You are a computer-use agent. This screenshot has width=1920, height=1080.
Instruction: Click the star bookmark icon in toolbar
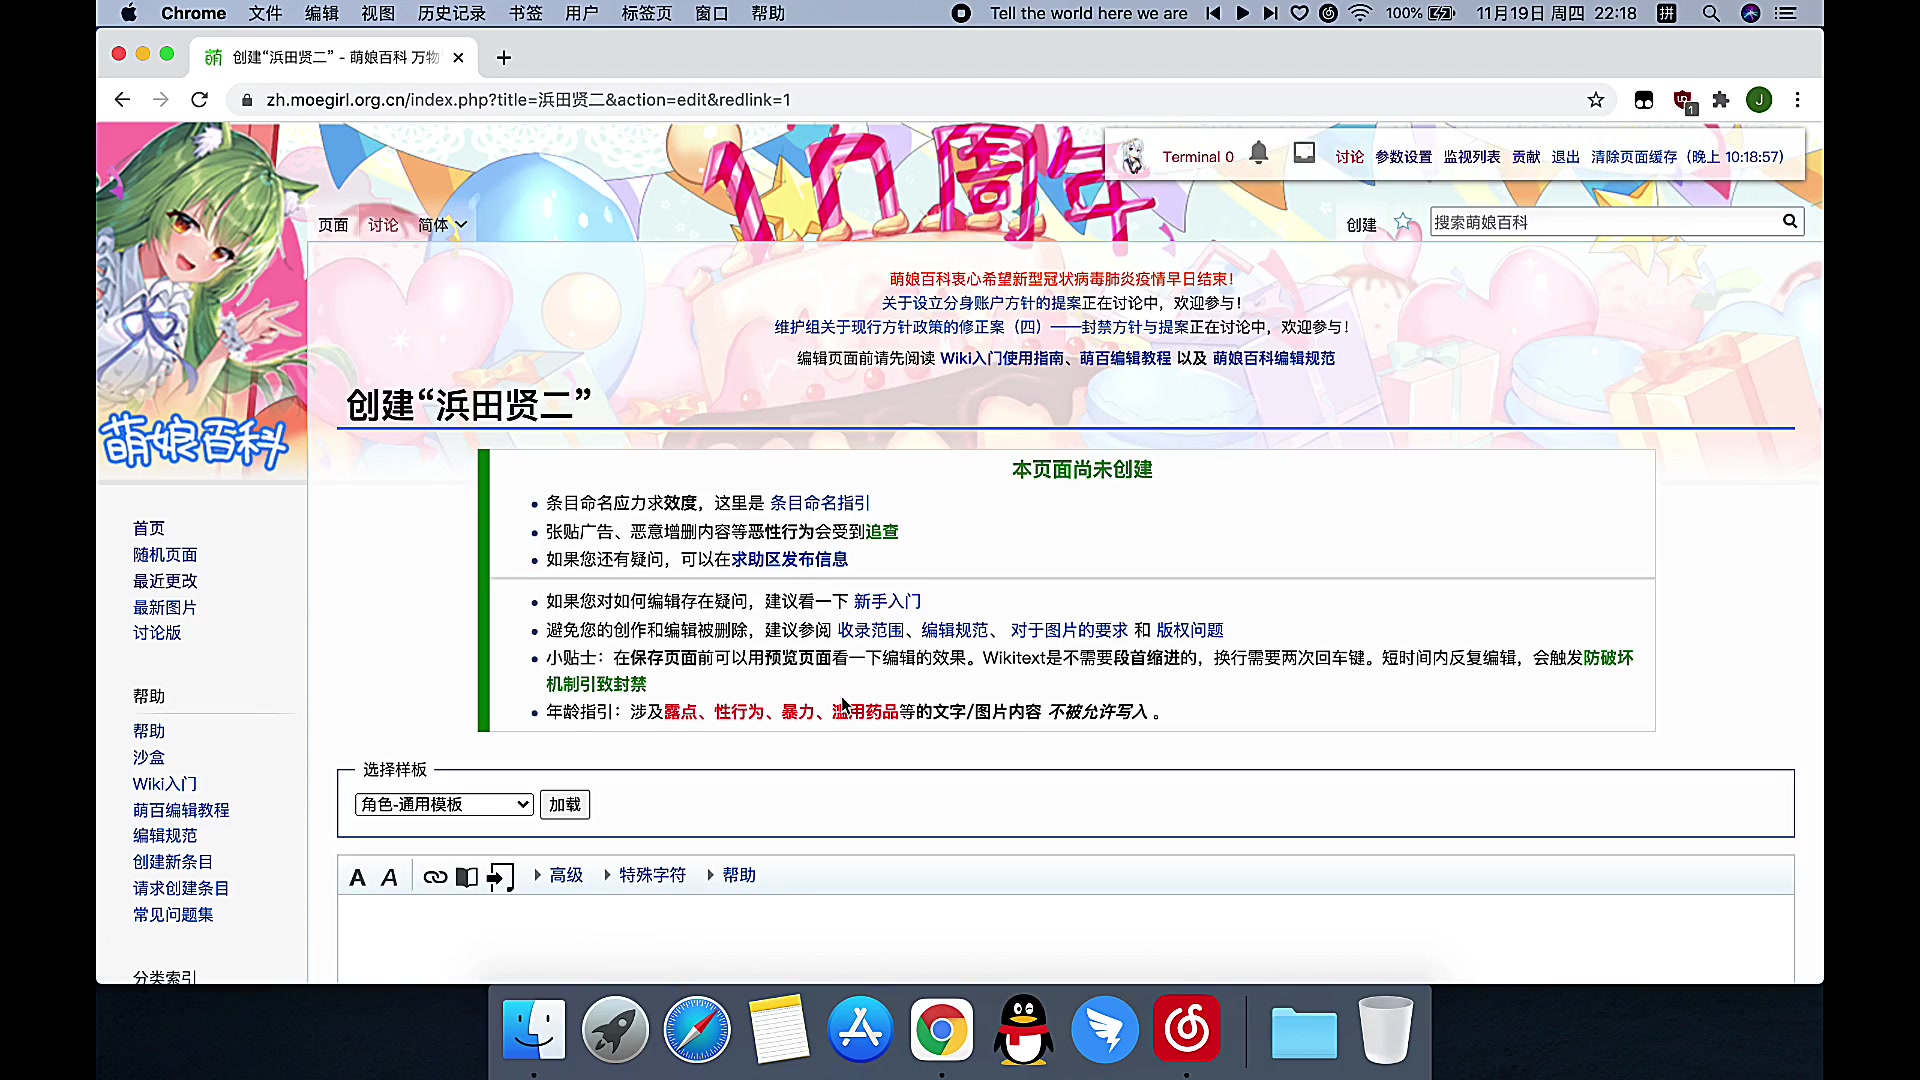(x=1596, y=99)
